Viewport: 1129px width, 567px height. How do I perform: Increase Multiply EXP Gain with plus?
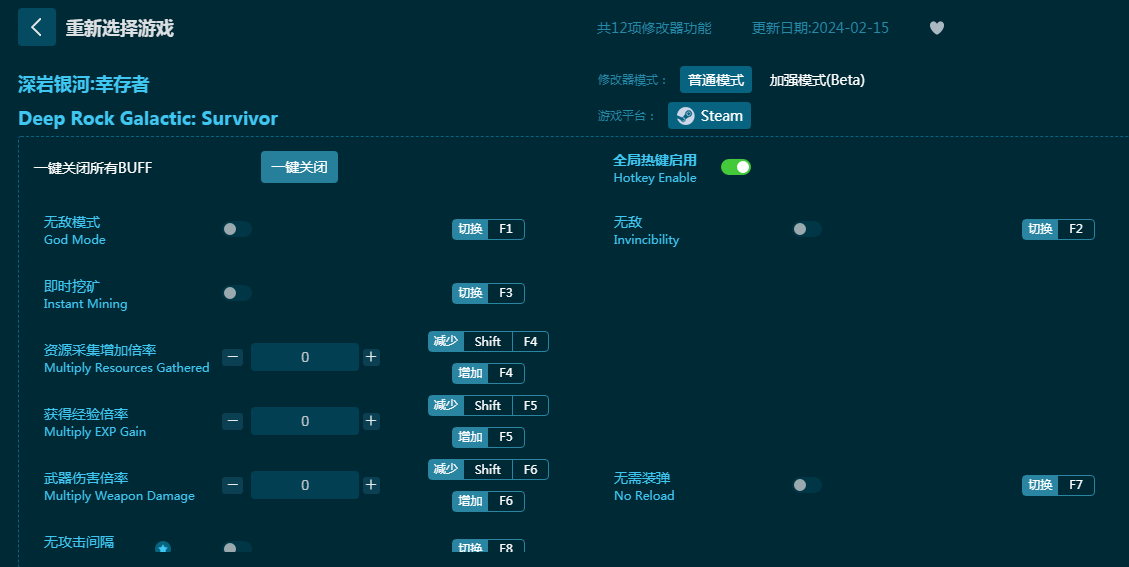pos(371,421)
